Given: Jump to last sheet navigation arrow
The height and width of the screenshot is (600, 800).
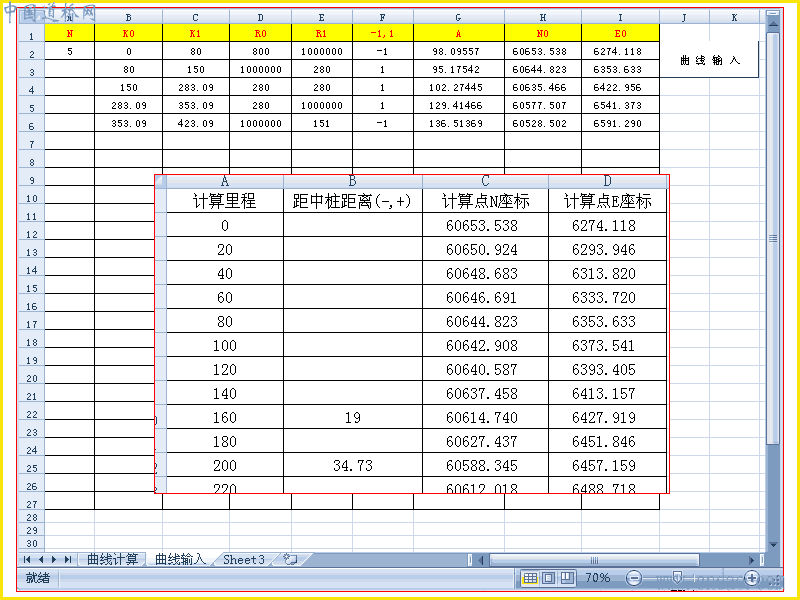Looking at the screenshot, I should point(68,560).
